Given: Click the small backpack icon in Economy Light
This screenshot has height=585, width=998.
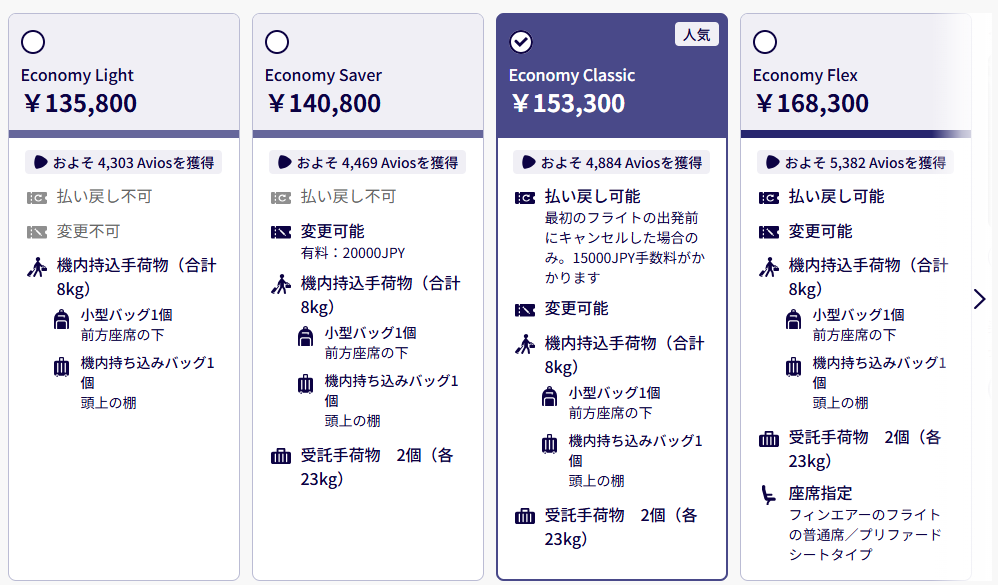Looking at the screenshot, I should point(62,318).
